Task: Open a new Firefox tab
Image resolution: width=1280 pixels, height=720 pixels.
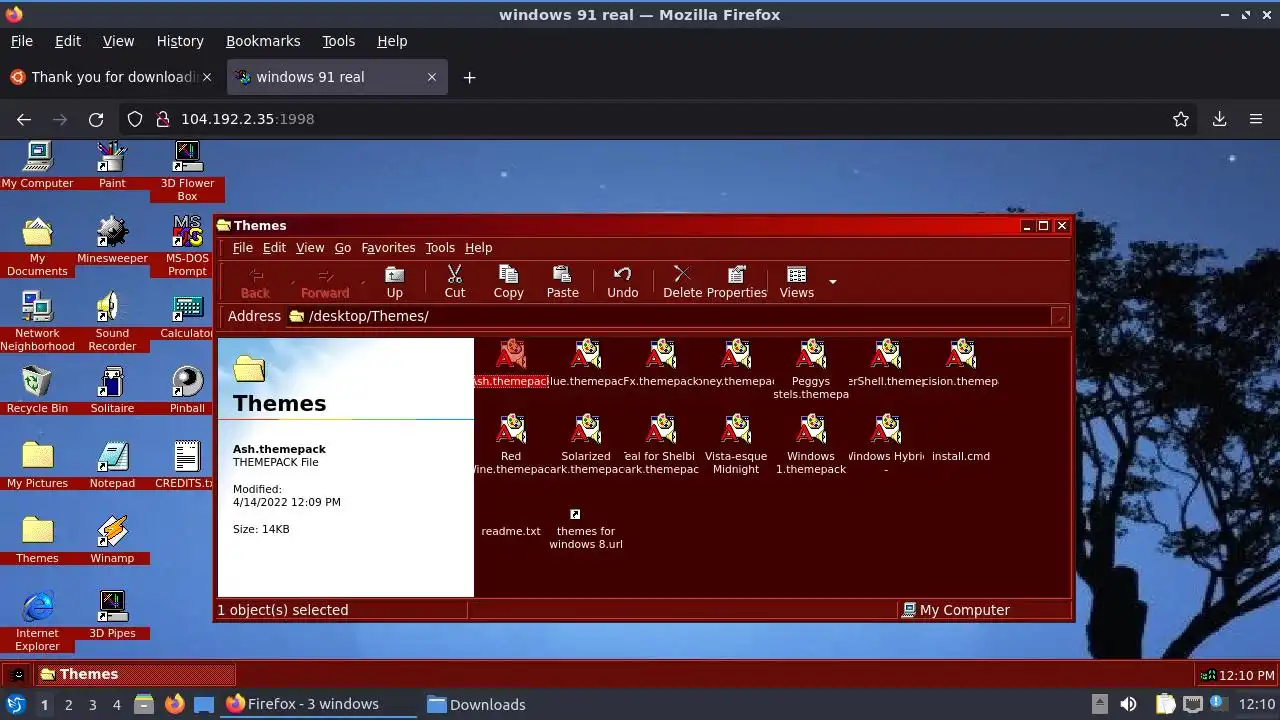Action: [469, 77]
